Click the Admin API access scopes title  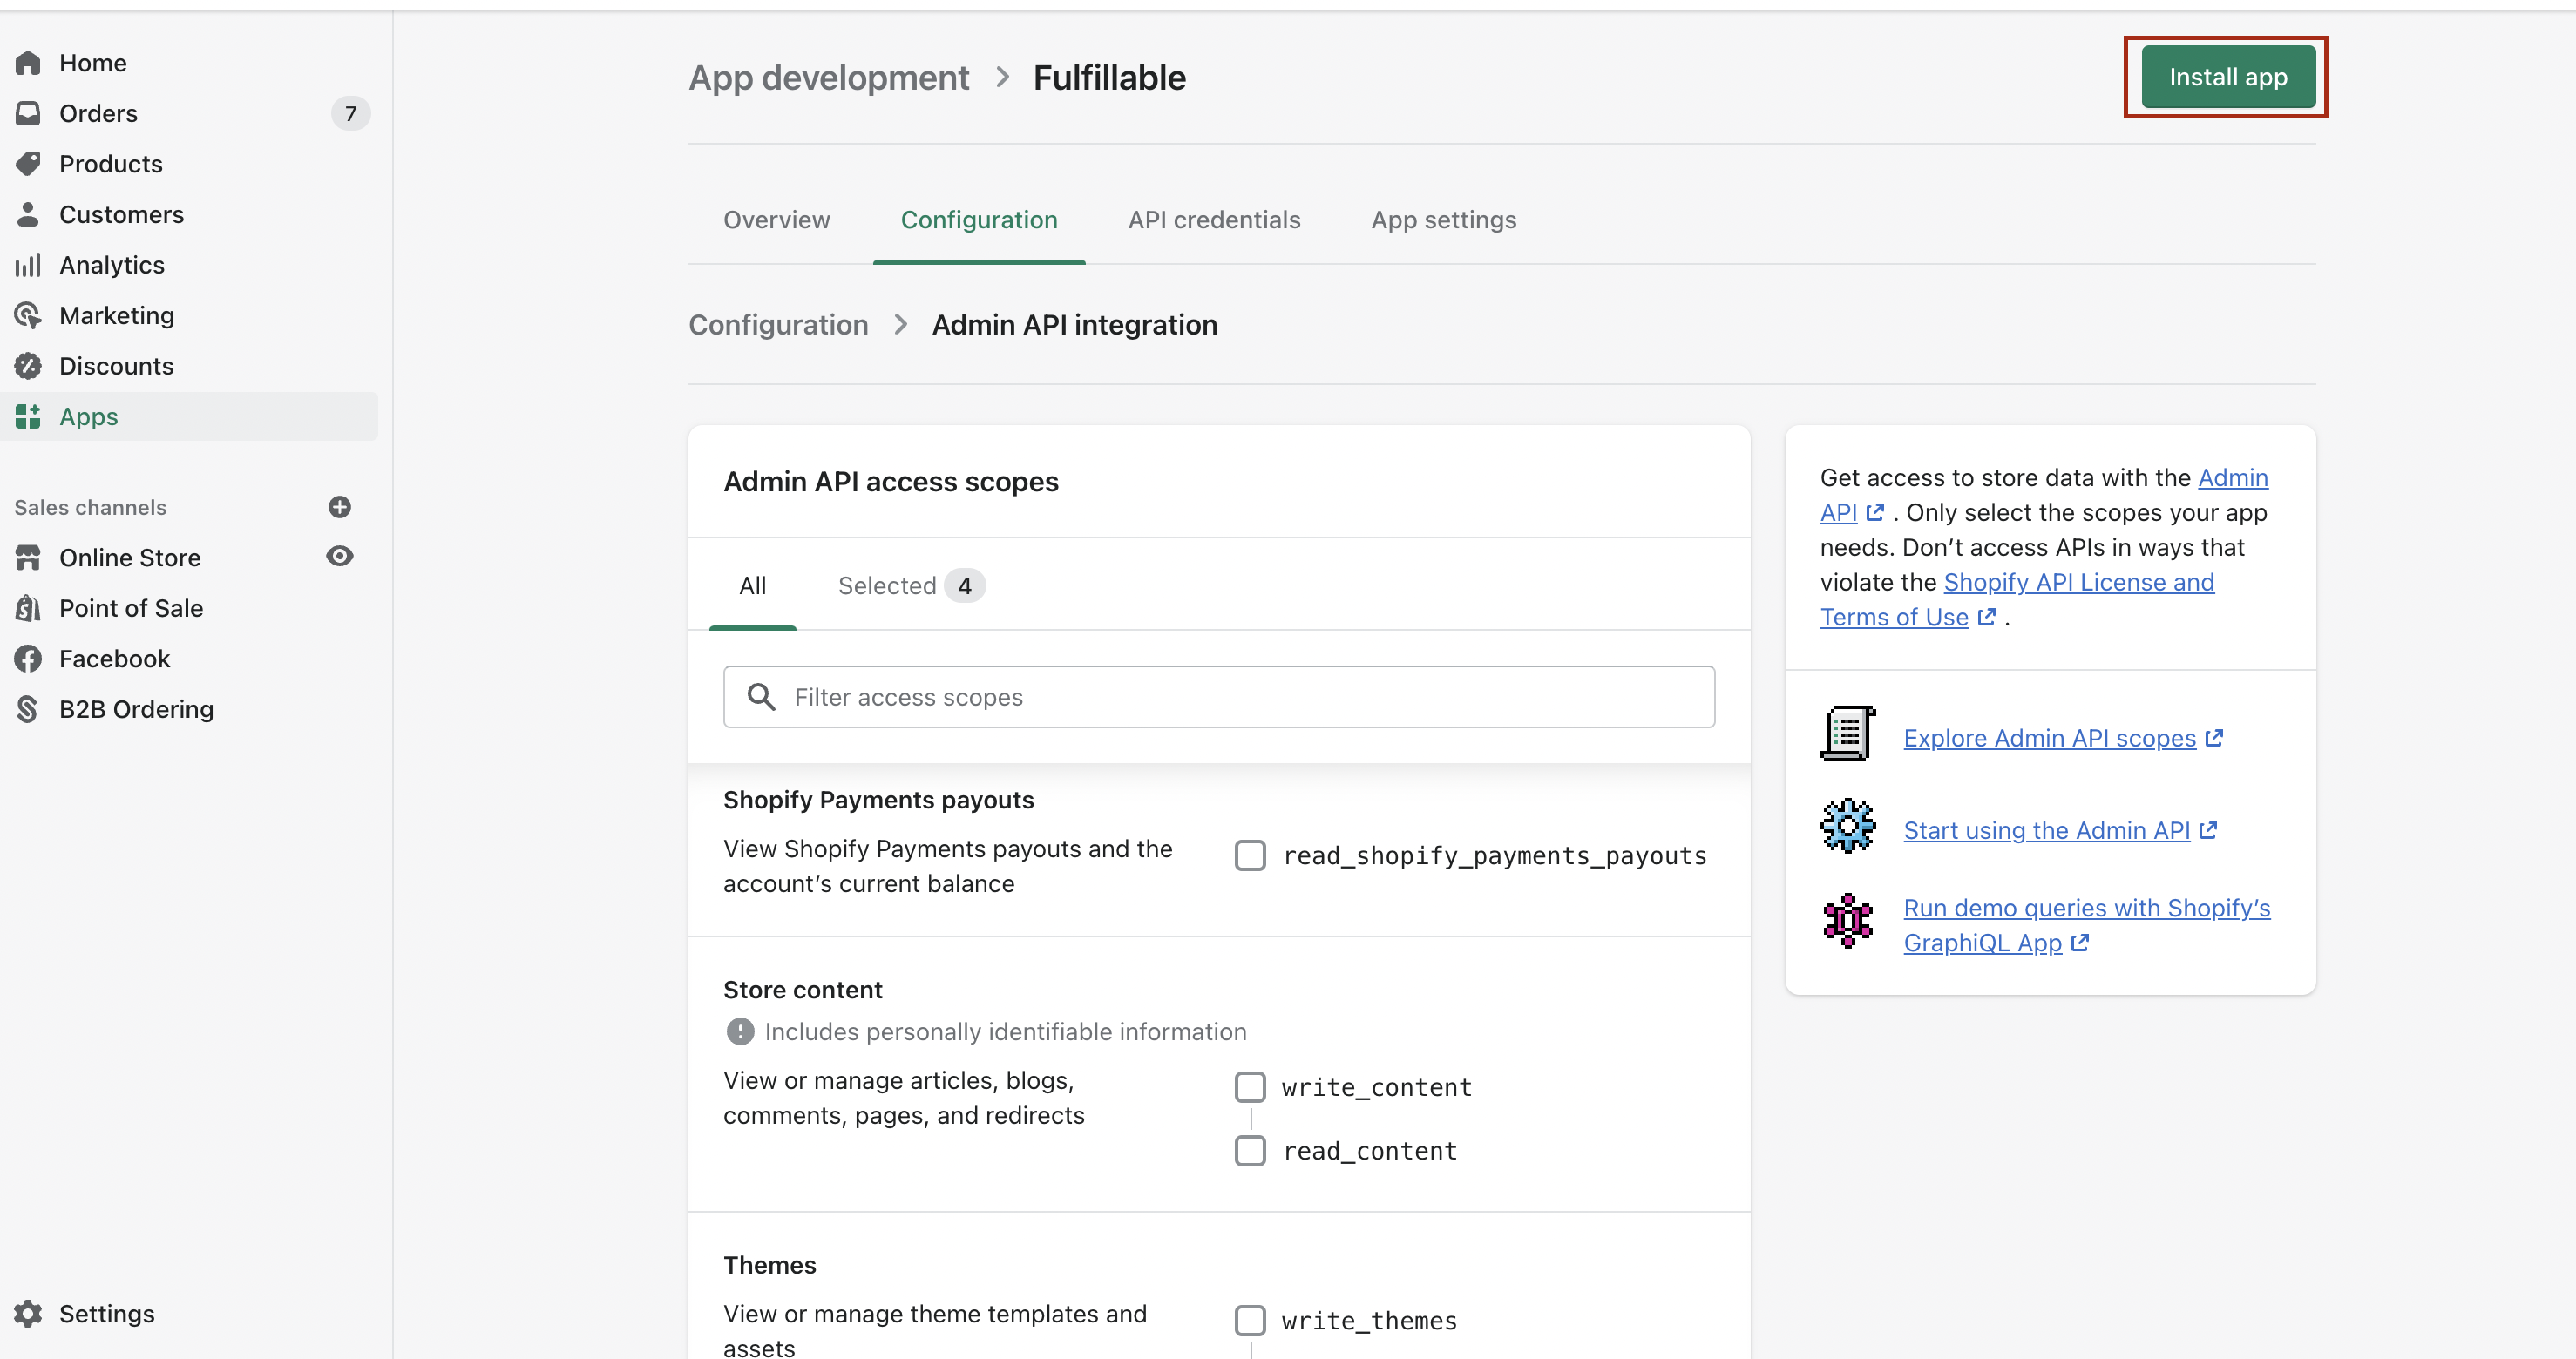(x=891, y=482)
